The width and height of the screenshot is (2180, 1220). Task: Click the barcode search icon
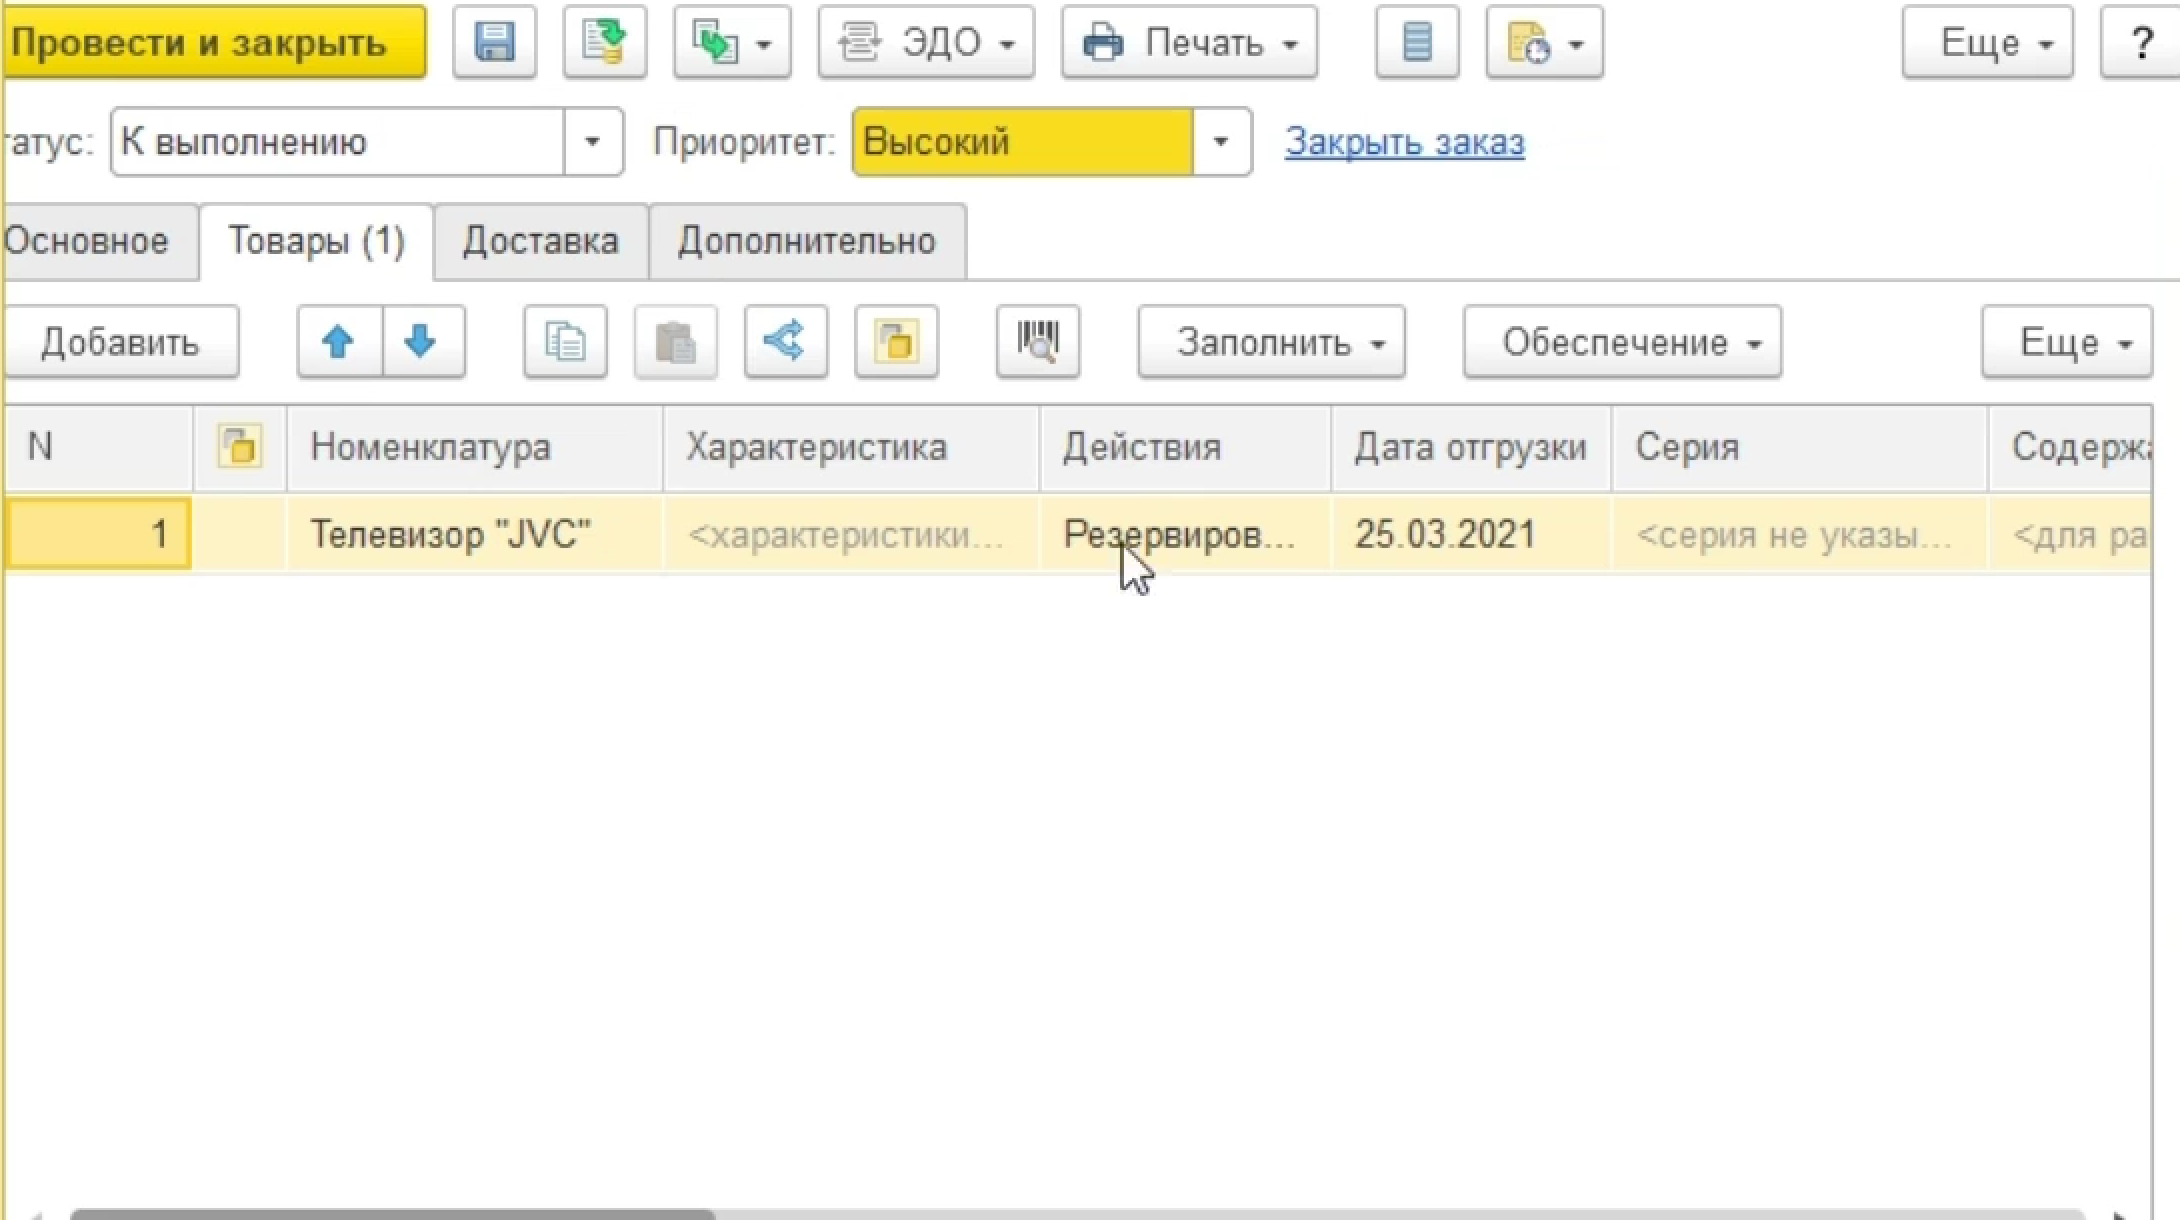pos(1038,342)
